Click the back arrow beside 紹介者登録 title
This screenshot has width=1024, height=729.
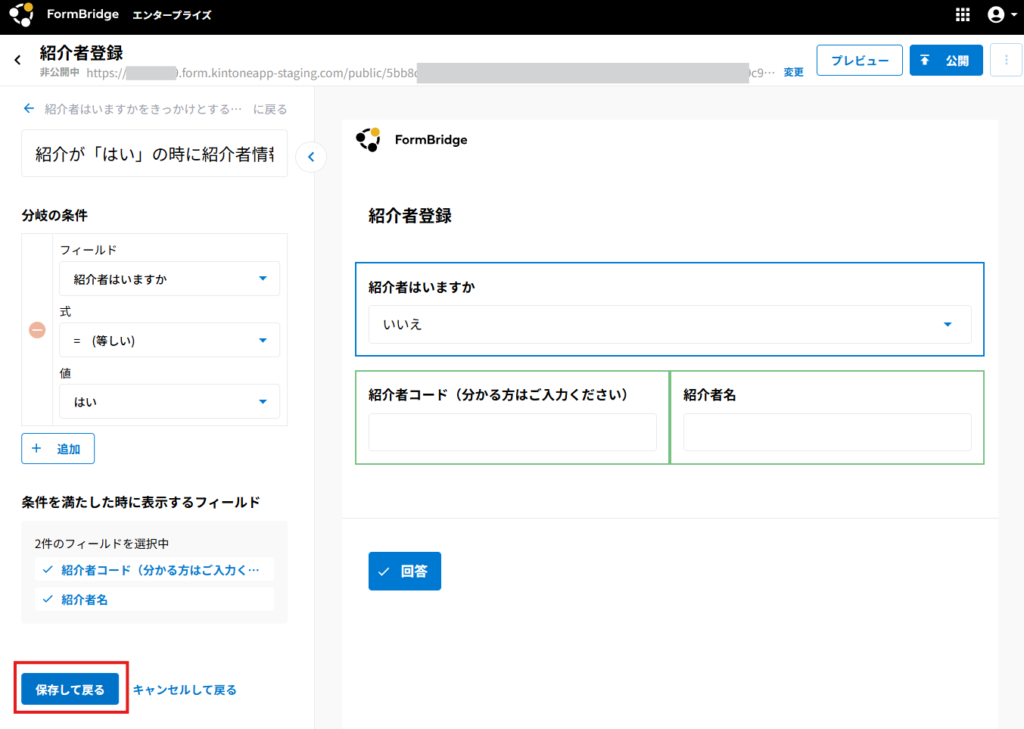click(17, 60)
